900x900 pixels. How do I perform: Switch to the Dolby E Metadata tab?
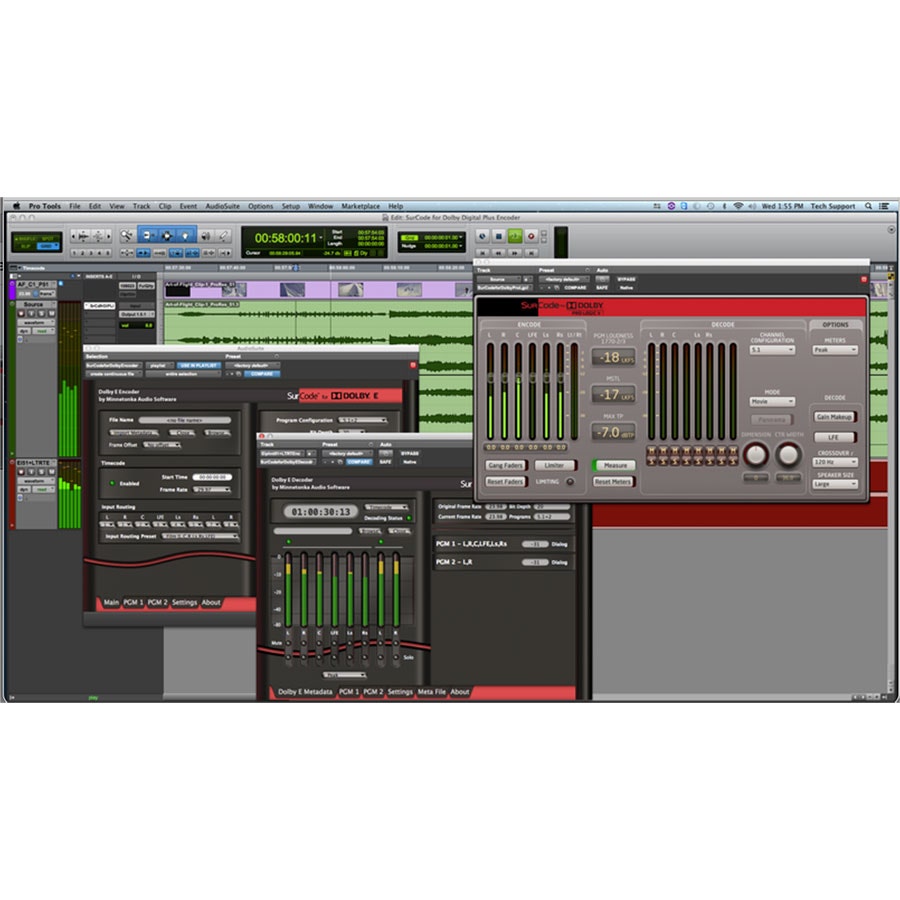[x=305, y=692]
